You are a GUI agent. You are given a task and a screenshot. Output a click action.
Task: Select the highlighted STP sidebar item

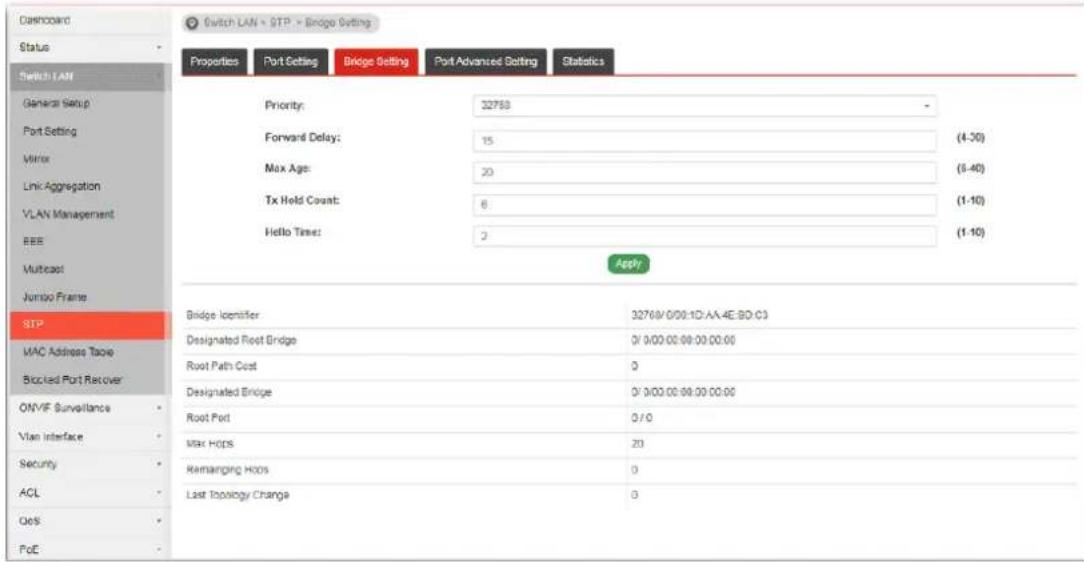pos(88,325)
